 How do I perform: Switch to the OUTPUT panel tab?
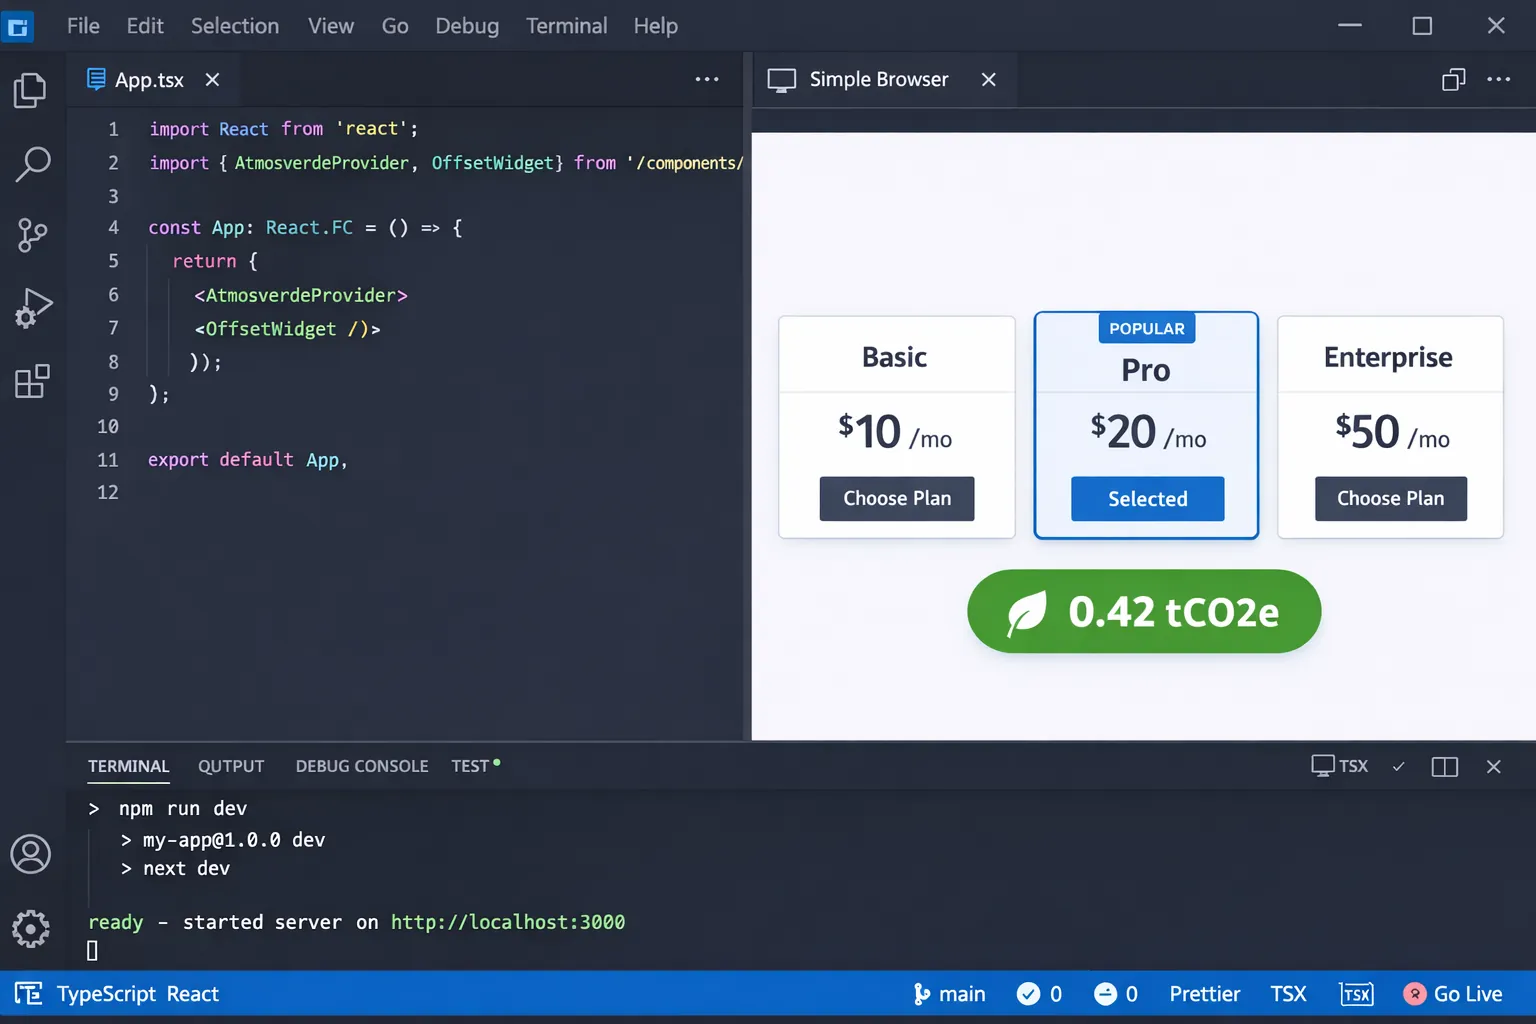tap(231, 766)
